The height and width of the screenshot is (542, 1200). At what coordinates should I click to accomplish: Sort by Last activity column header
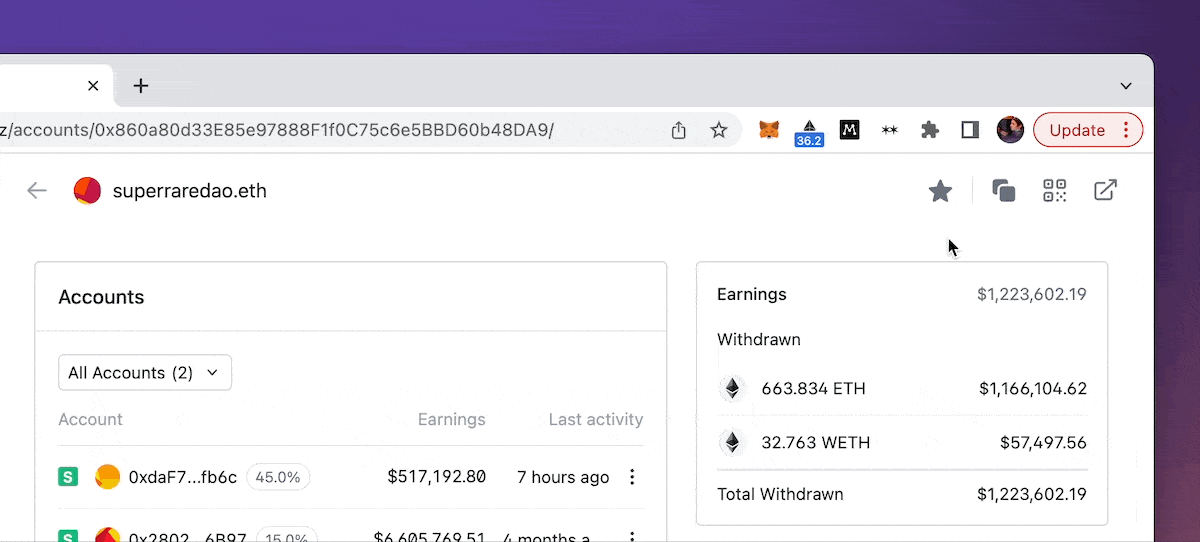coord(596,419)
